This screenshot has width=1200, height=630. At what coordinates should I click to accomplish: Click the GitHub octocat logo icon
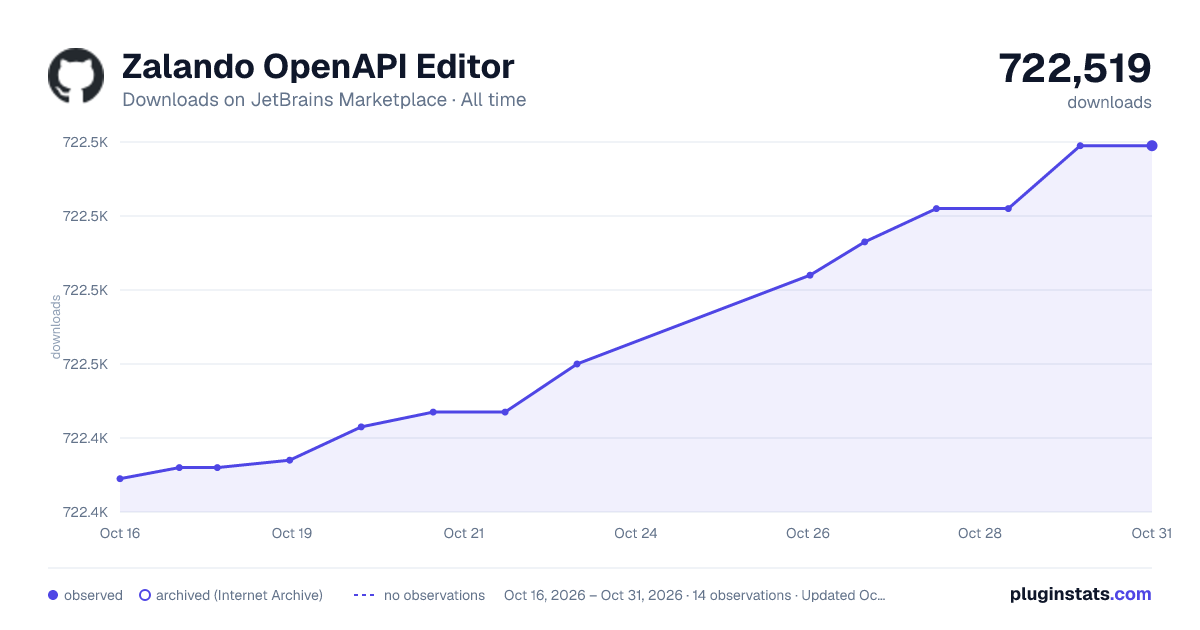tap(76, 76)
